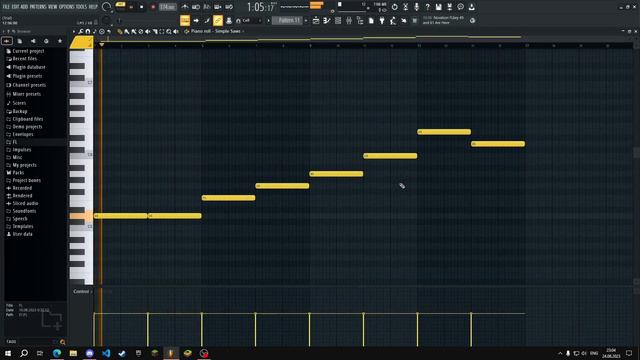Click the Control lane label
The height and width of the screenshot is (360, 640).
pyautogui.click(x=81, y=291)
